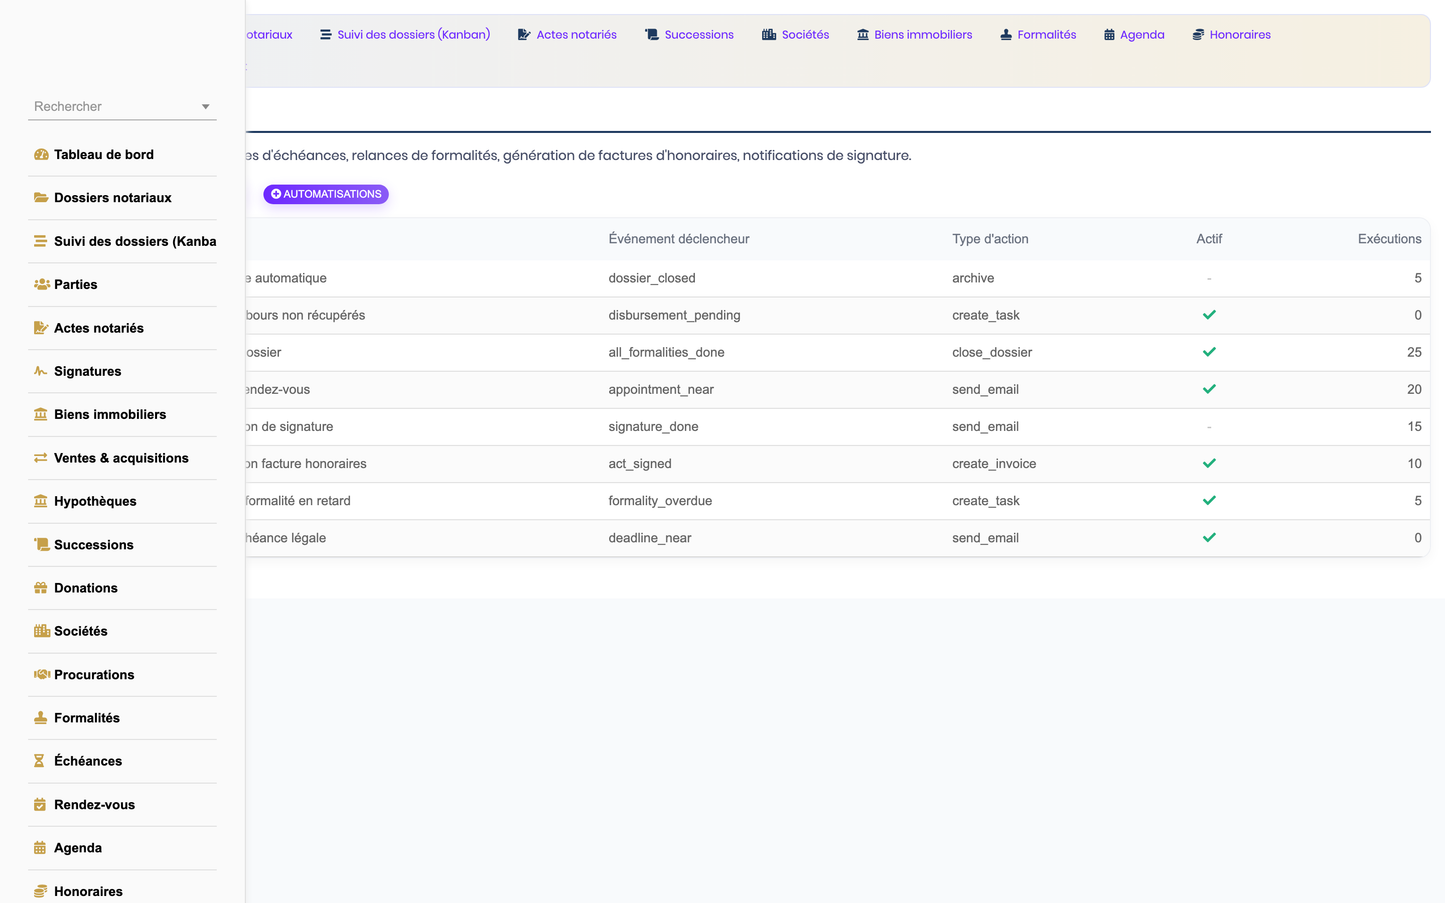Click the Kanban list icon in top bar

326,35
